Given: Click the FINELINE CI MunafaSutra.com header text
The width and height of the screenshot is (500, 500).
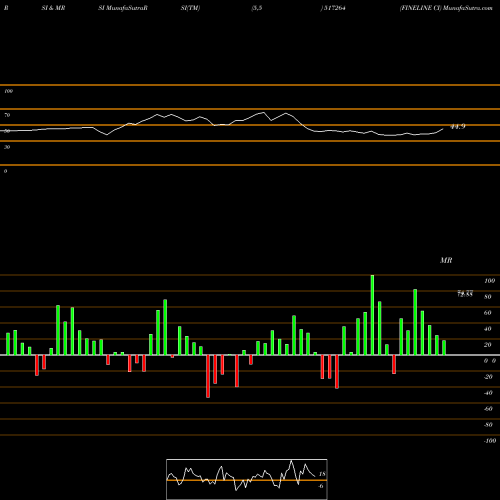Looking at the screenshot, I should [446, 8].
